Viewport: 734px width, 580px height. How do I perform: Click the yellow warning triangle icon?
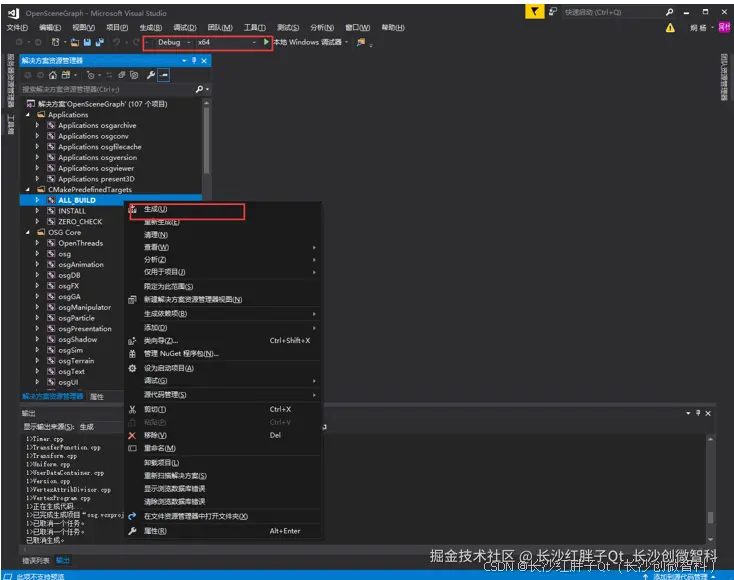tap(670, 28)
